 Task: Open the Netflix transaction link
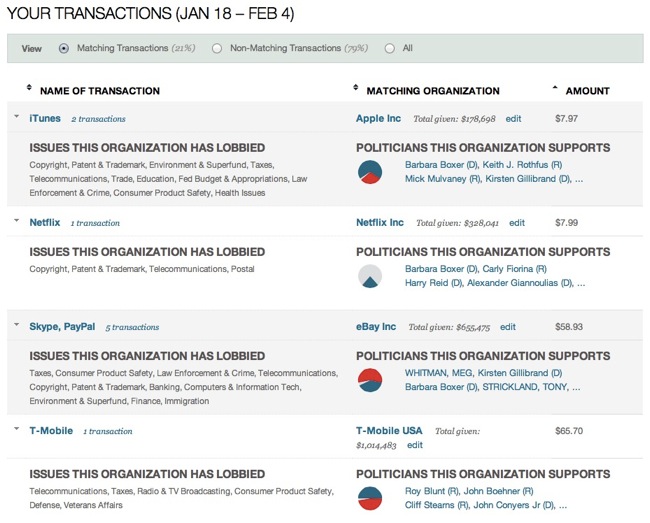click(x=45, y=223)
